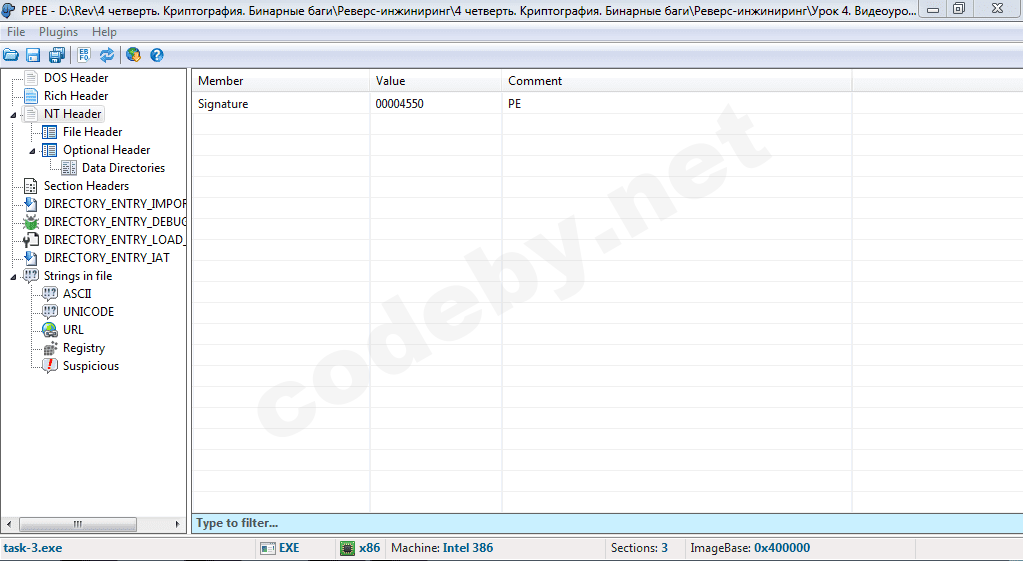Click the blue arrows Reload icon

coord(106,55)
